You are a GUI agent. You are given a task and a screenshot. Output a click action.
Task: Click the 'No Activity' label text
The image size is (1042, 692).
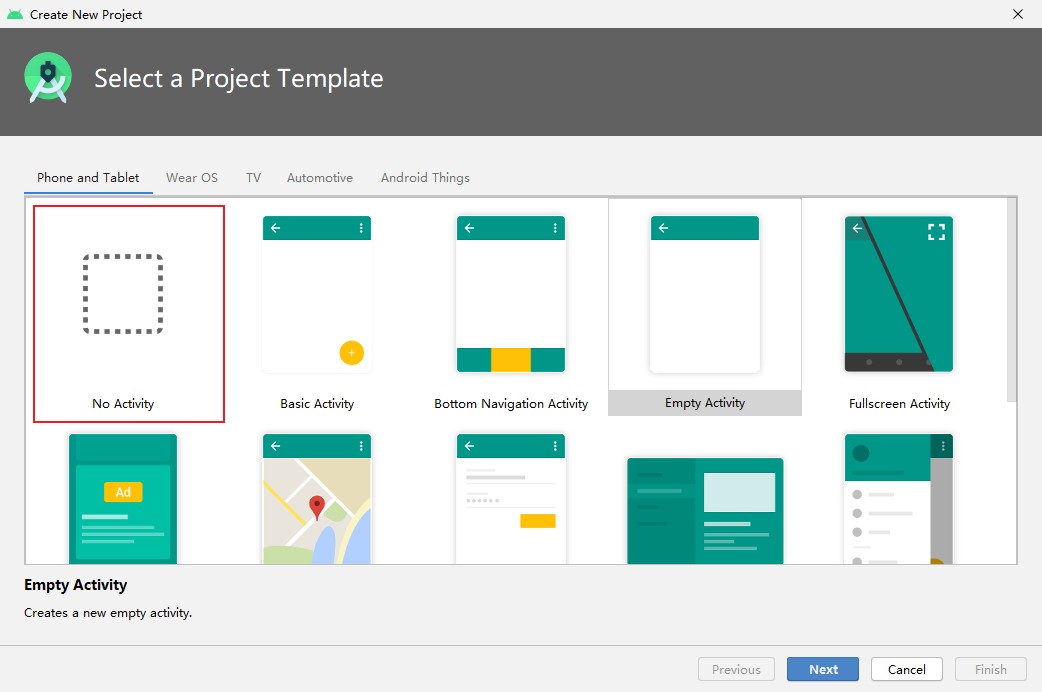pyautogui.click(x=123, y=404)
